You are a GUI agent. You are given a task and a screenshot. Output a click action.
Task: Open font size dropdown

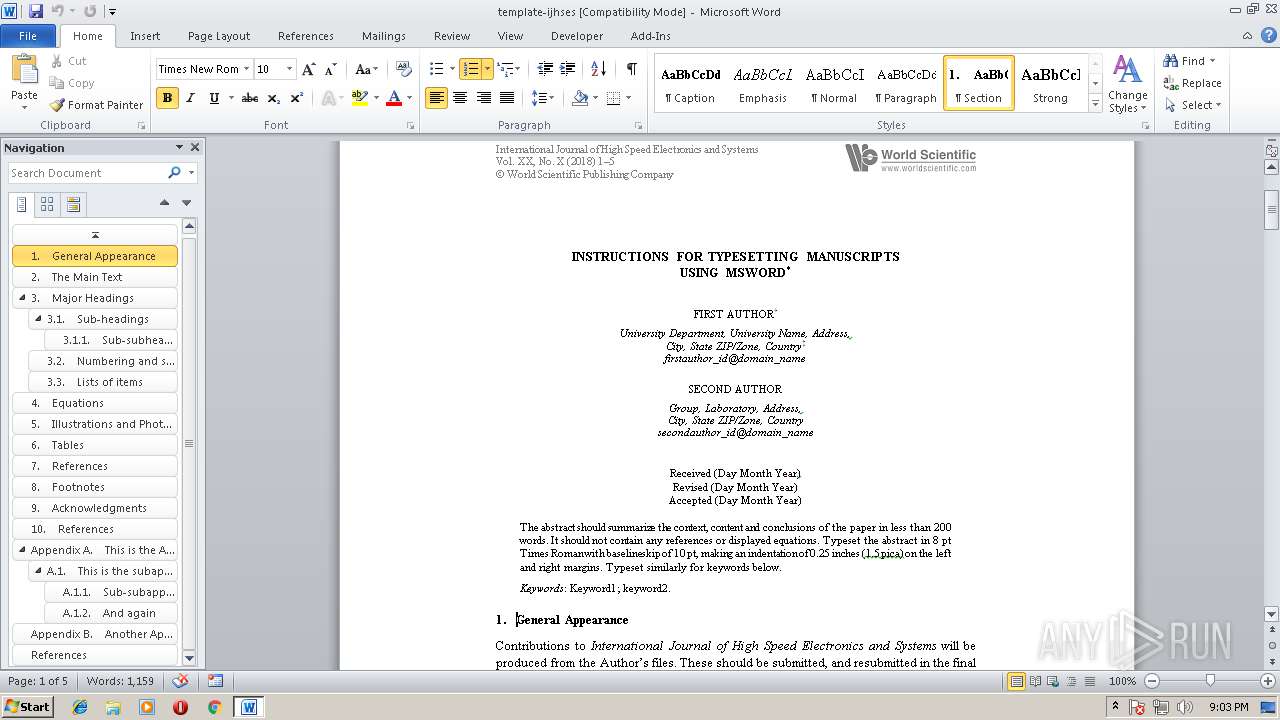click(x=290, y=69)
